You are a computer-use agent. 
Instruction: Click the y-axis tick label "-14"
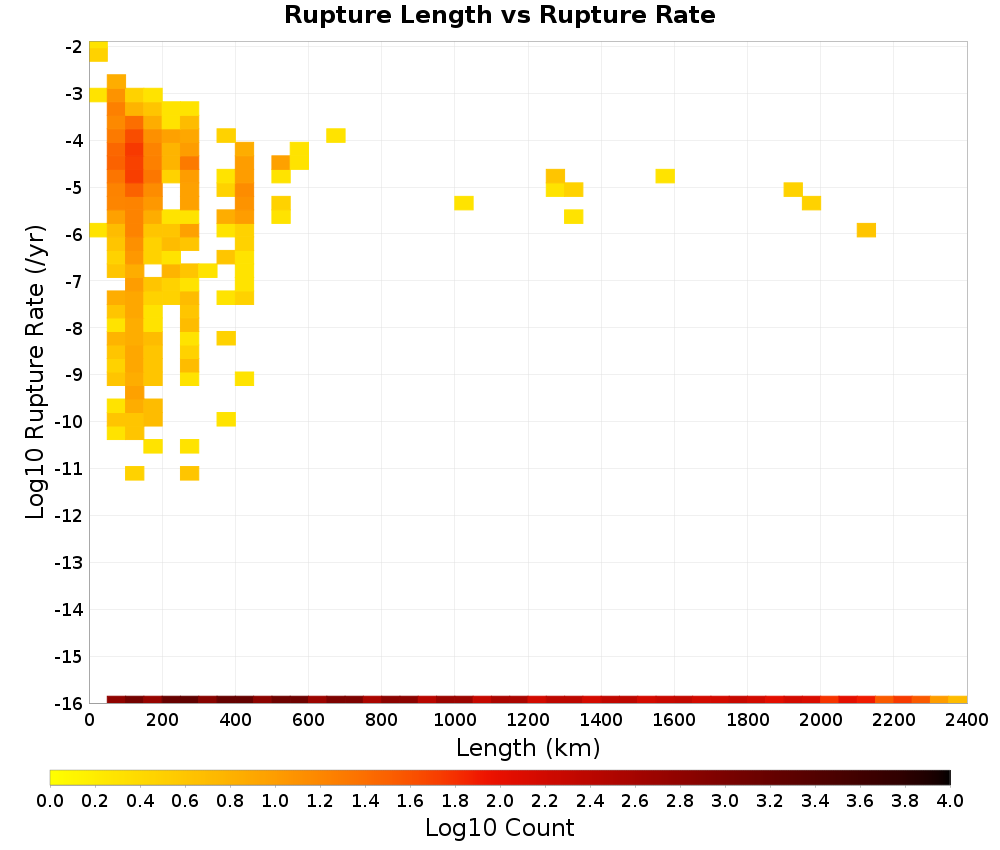click(69, 610)
